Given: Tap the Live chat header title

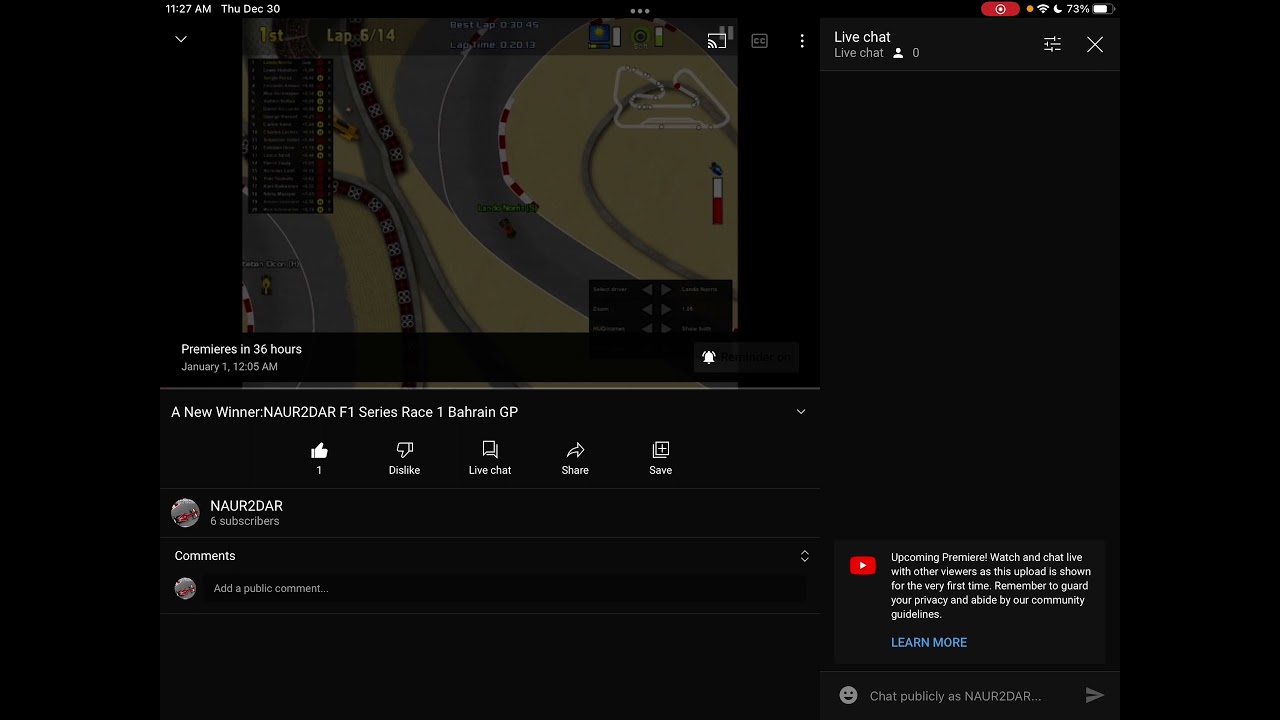Looking at the screenshot, I should tap(862, 37).
